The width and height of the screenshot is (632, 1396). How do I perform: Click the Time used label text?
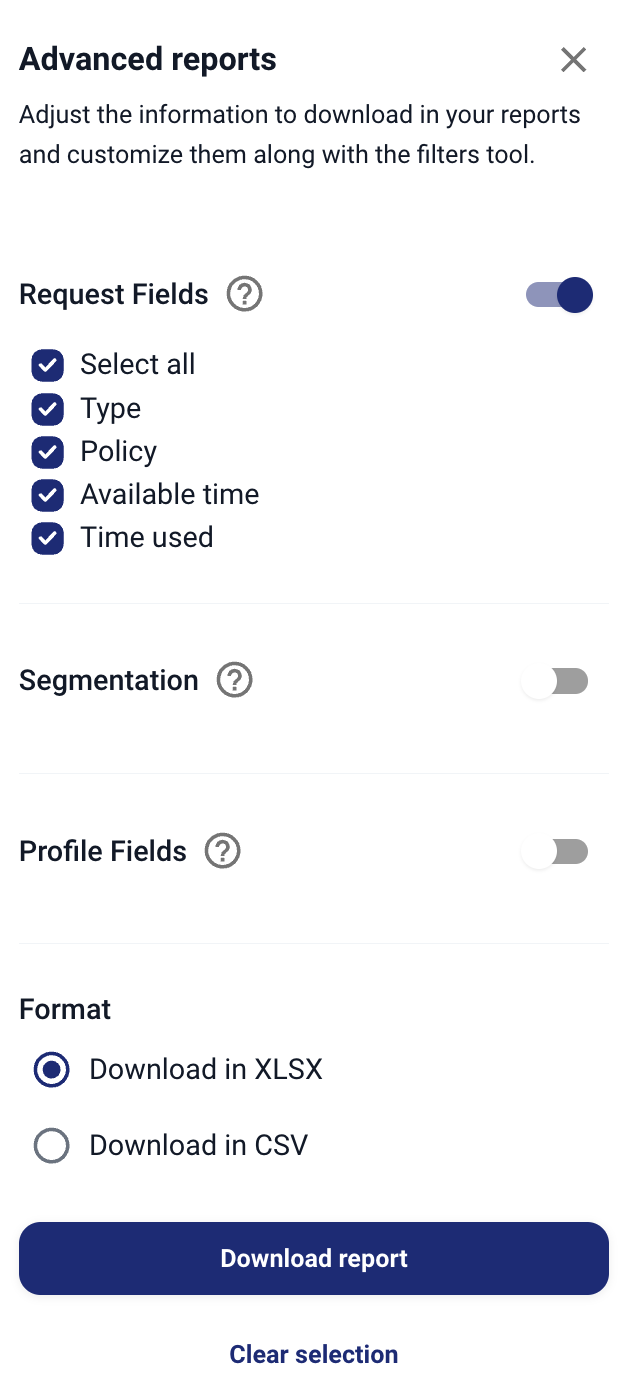[147, 538]
